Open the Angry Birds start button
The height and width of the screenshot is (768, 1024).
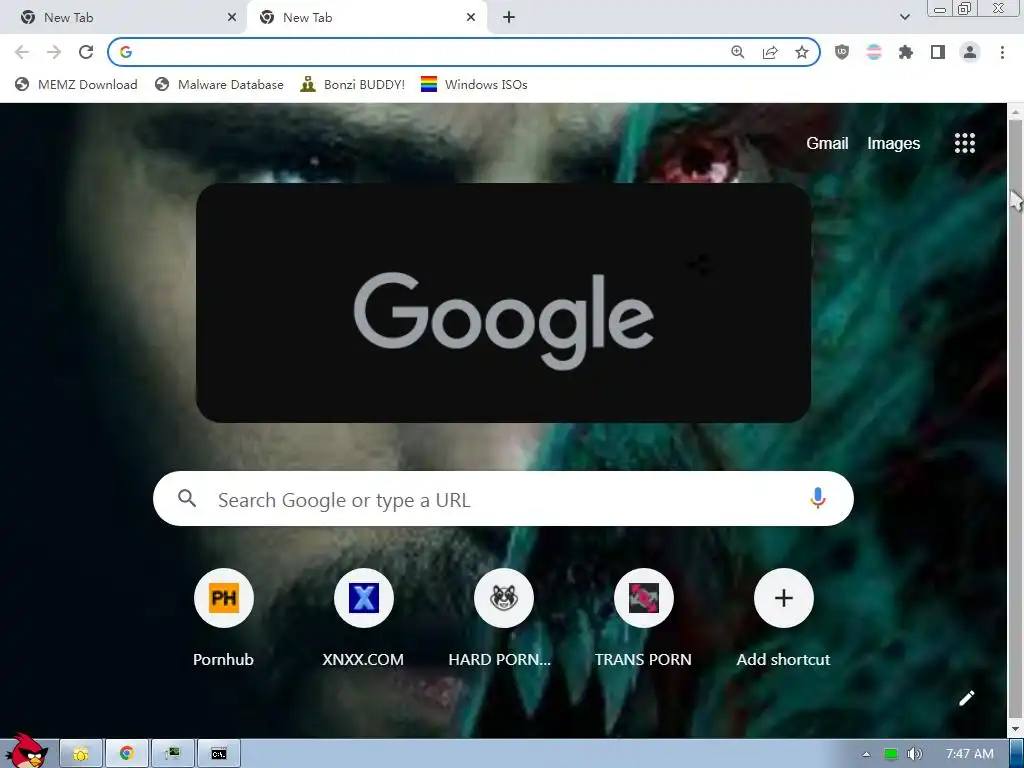pyautogui.click(x=26, y=752)
